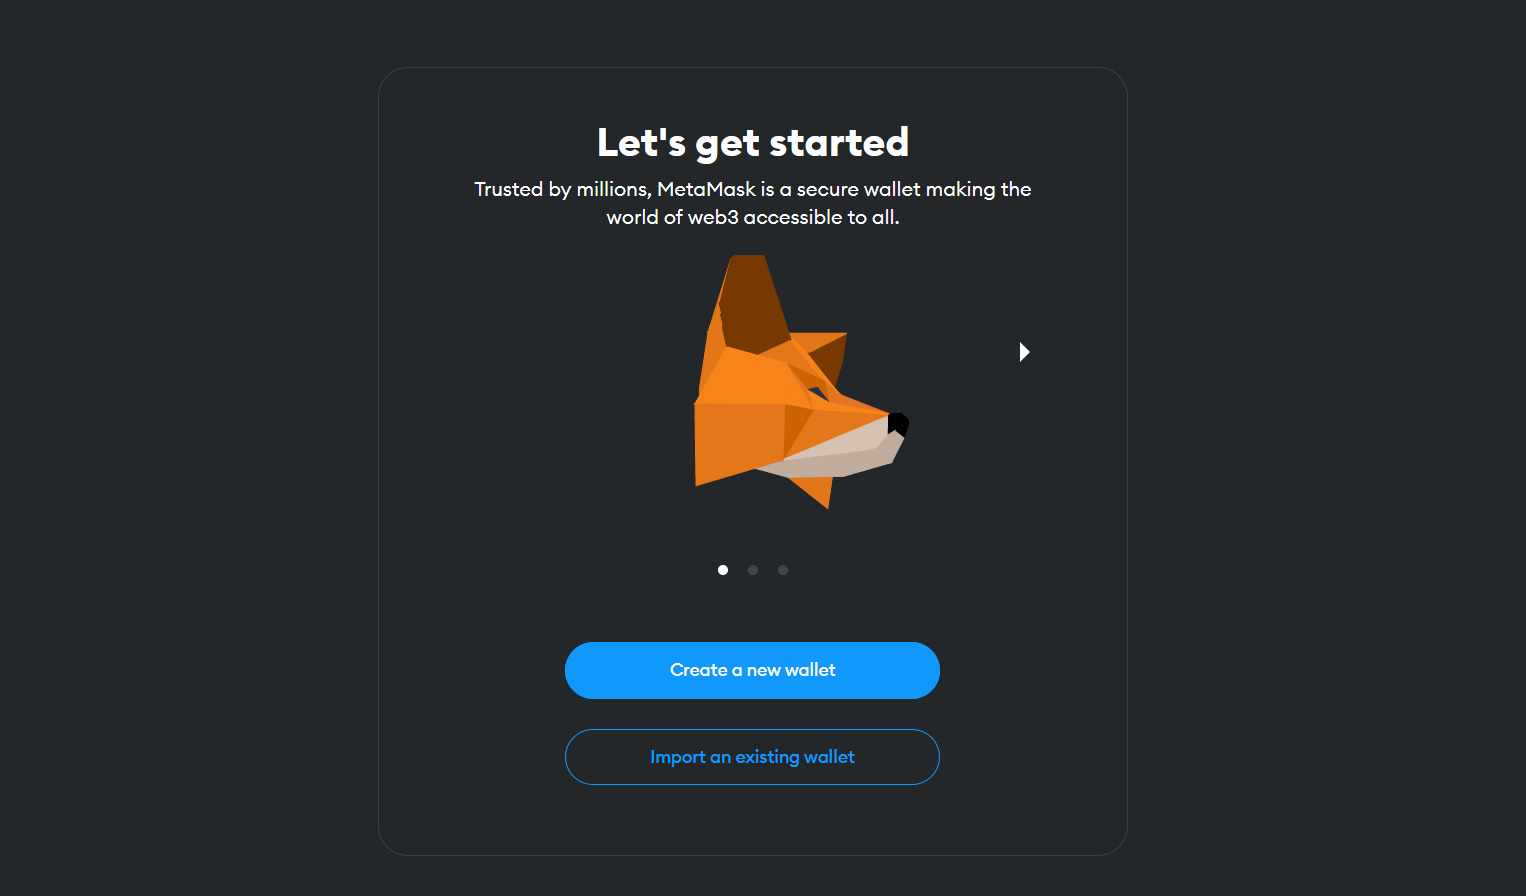Click the "accessible to all" text
1526x896 pixels.
pyautogui.click(x=821, y=217)
